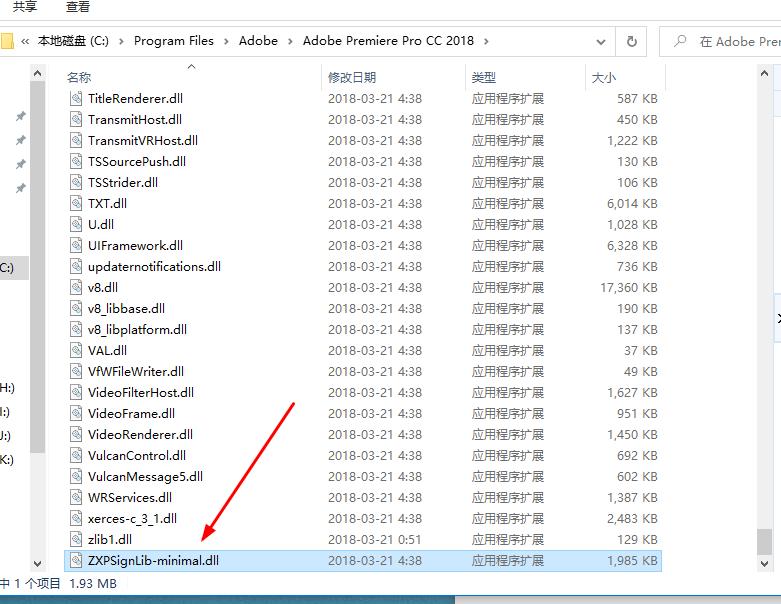Image resolution: width=781 pixels, height=604 pixels.
Task: Click the VideoRenderer.dll file icon
Action: pyautogui.click(x=76, y=434)
